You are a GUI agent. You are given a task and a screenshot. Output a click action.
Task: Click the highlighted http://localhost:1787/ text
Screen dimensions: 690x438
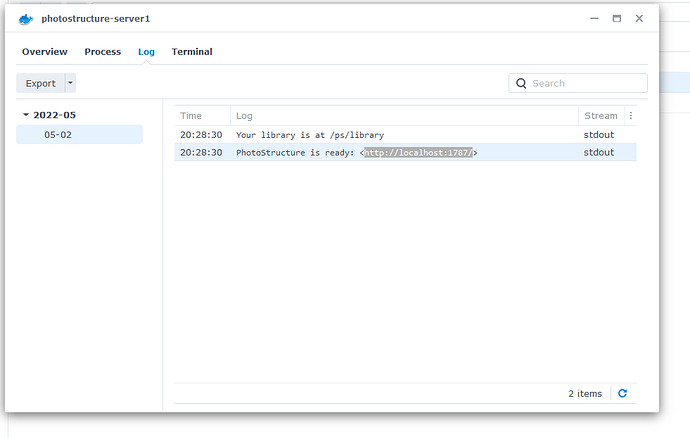tap(418, 153)
